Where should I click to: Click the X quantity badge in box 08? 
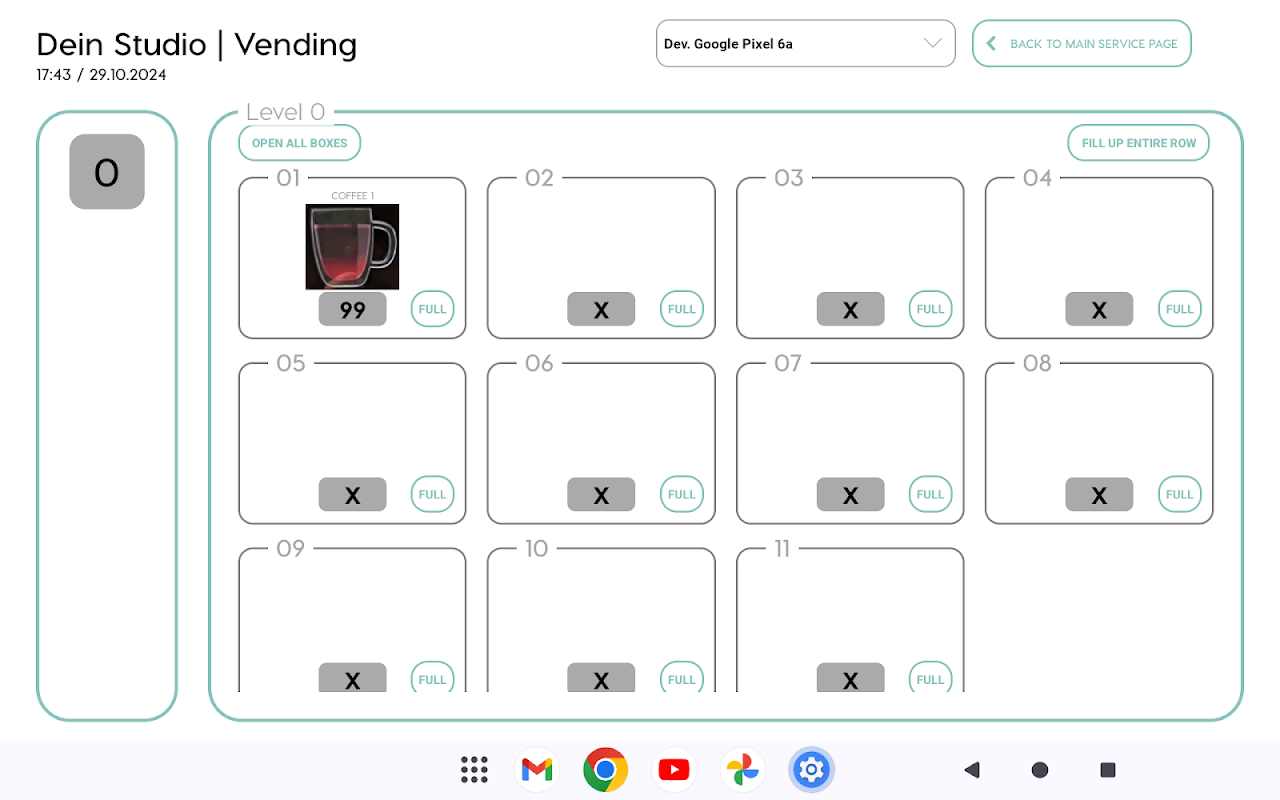click(1099, 494)
